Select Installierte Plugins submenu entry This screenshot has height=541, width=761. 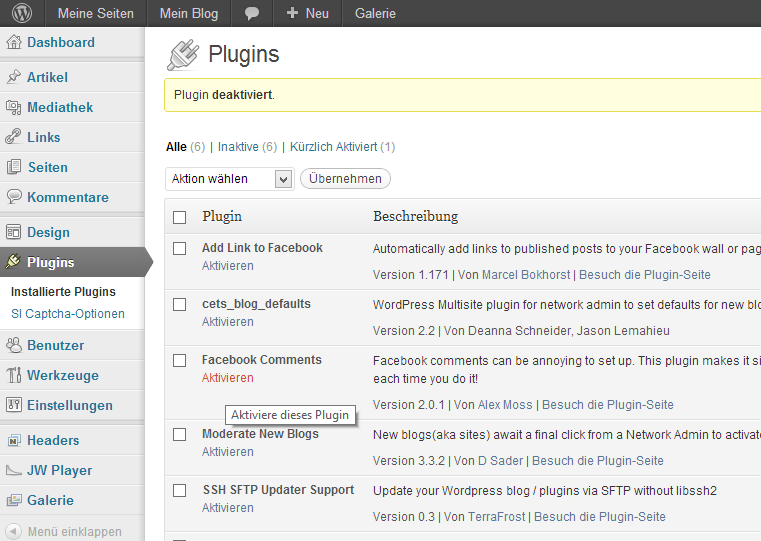pos(63,292)
